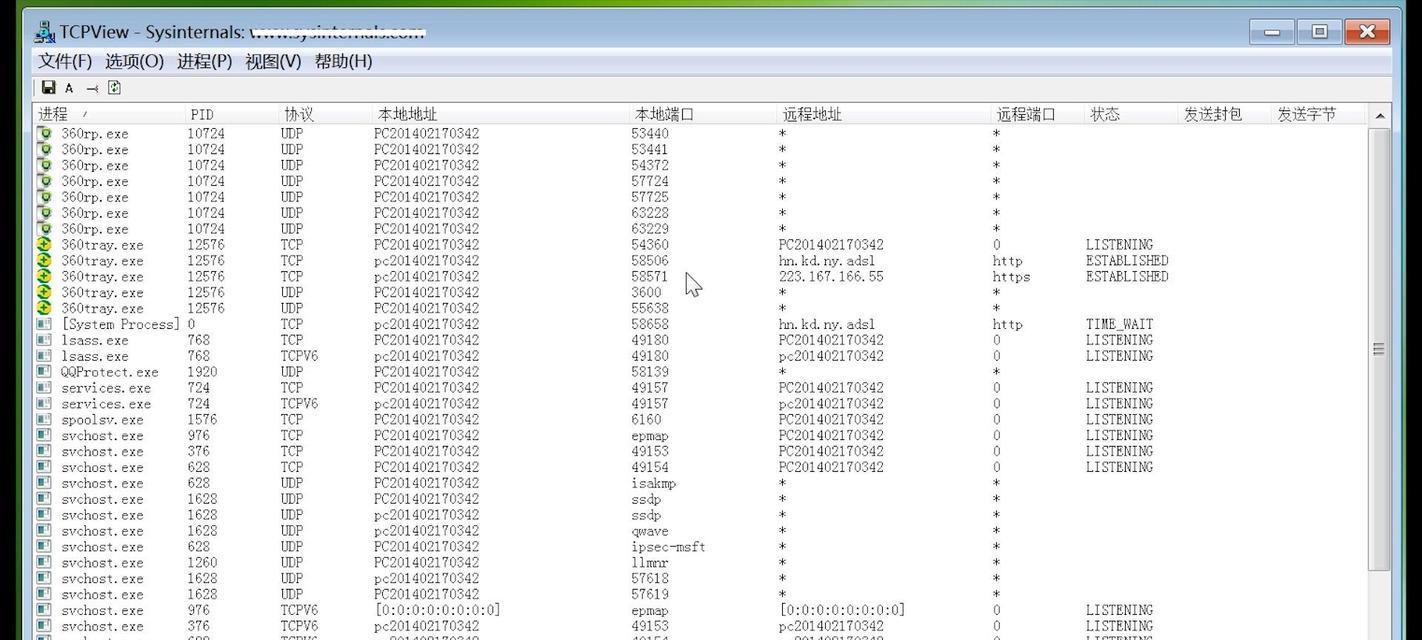This screenshot has height=640, width=1422.
Task: Select the https remote port cell
Action: (1011, 277)
